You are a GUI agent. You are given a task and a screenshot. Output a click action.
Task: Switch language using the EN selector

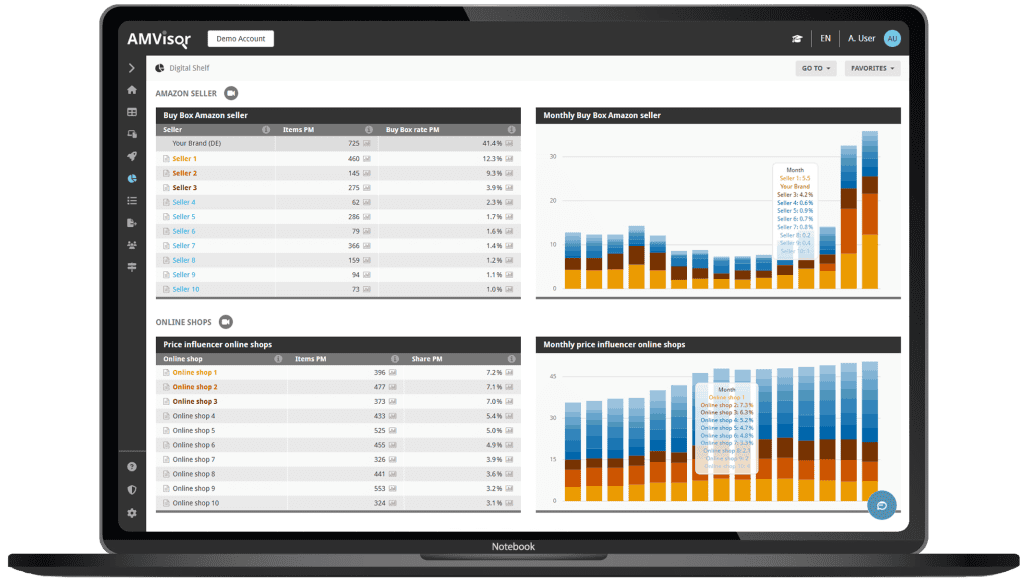pyautogui.click(x=825, y=39)
